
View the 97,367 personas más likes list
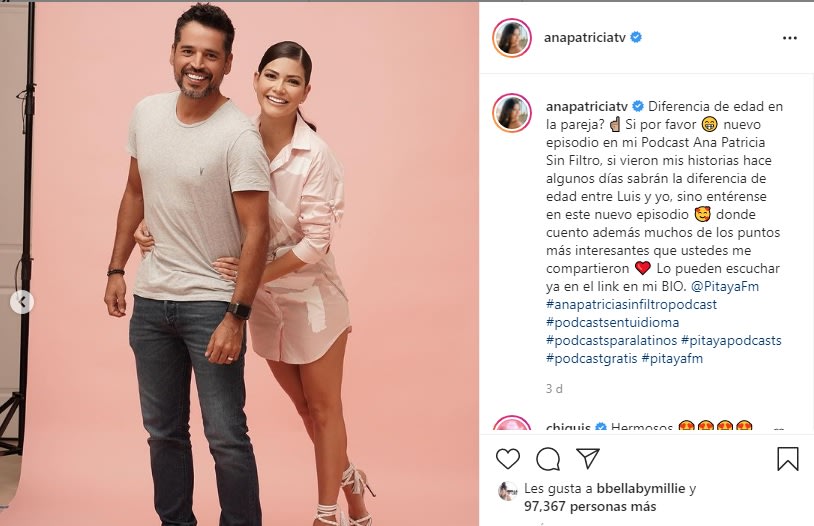point(590,506)
